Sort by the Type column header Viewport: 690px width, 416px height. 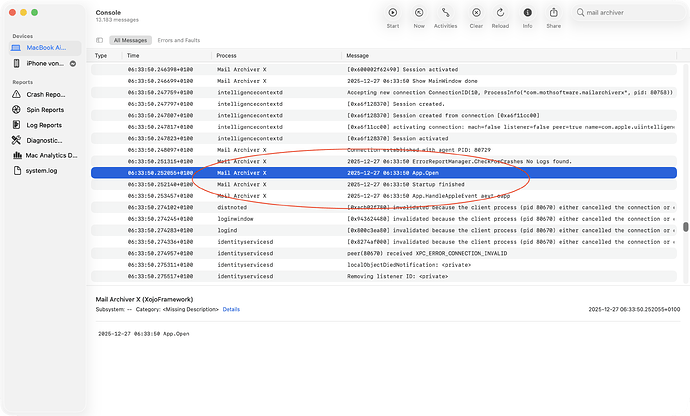pyautogui.click(x=101, y=55)
